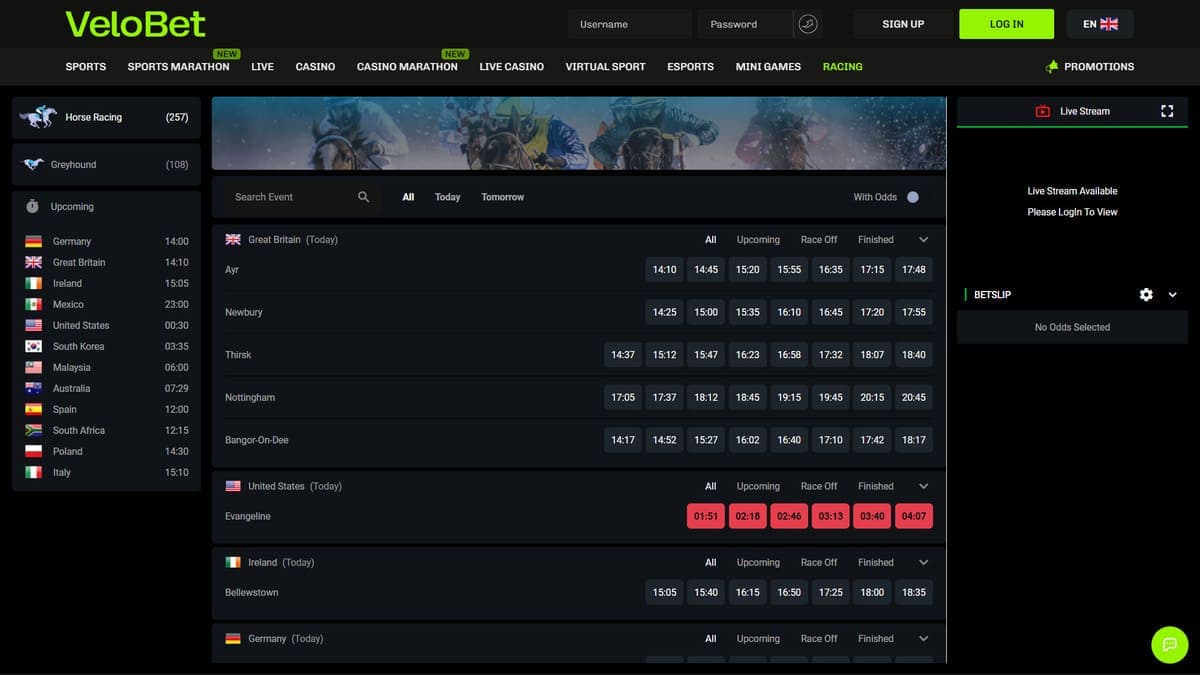The width and height of the screenshot is (1200, 675).
Task: Click the Malaysia flag icon
Action: (x=34, y=367)
